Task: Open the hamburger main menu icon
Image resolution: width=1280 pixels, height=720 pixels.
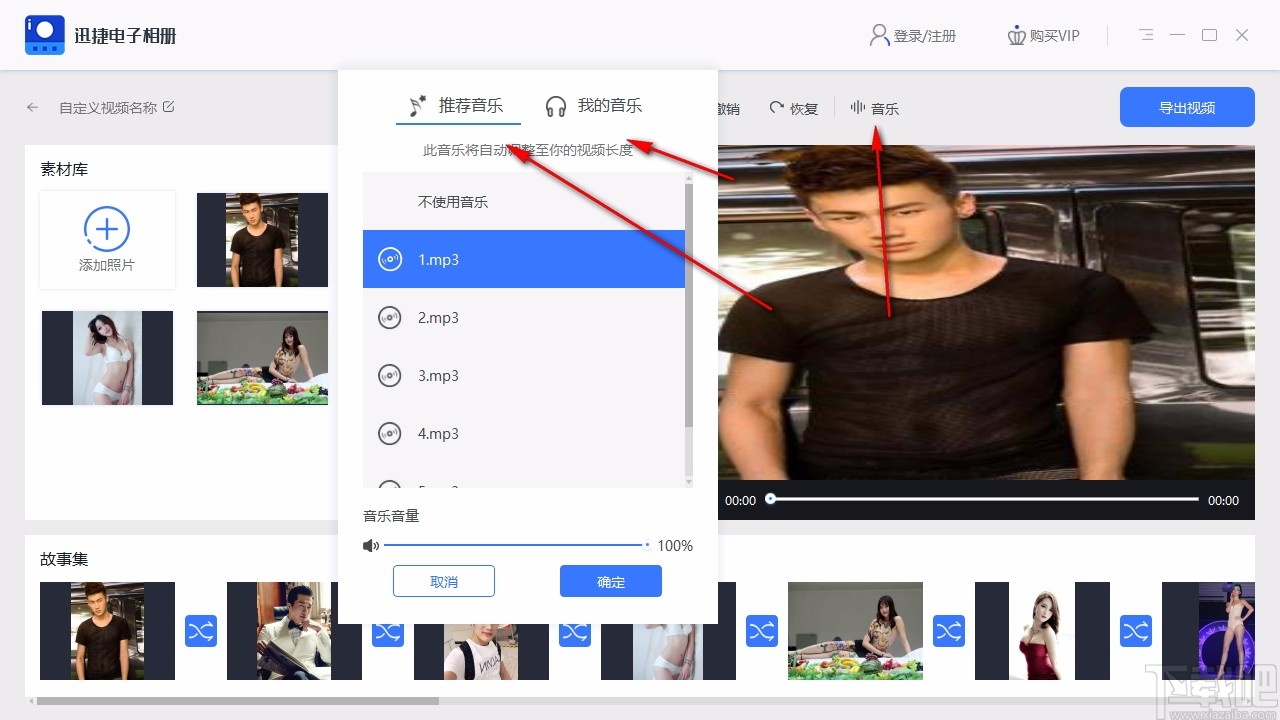Action: point(1146,35)
